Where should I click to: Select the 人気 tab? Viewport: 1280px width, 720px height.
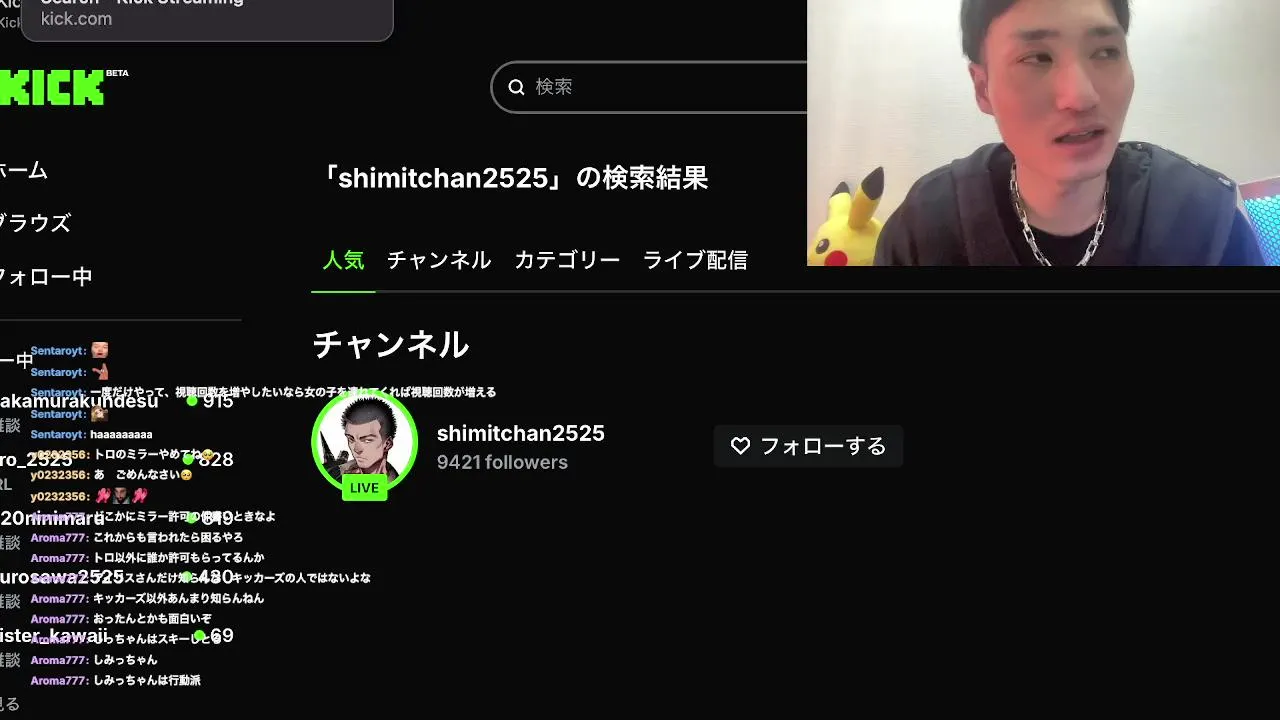343,260
